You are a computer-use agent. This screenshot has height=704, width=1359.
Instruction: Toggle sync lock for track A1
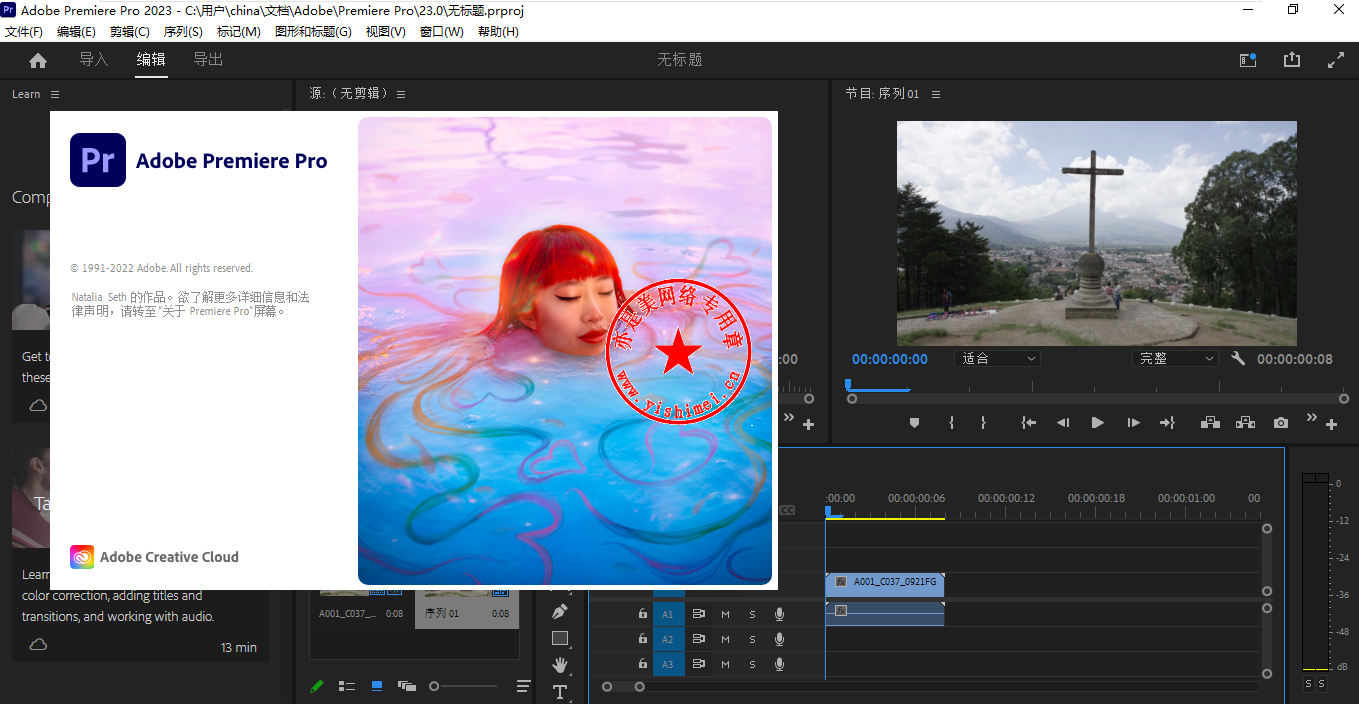[x=699, y=614]
